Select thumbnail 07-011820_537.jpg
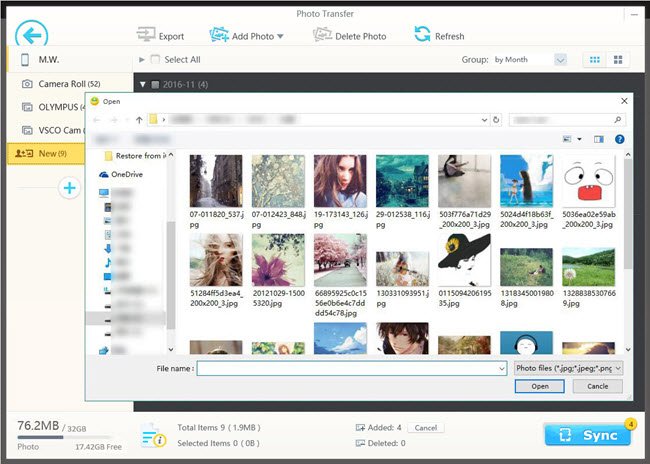Screen dimensions: 650x464 coord(216,192)
